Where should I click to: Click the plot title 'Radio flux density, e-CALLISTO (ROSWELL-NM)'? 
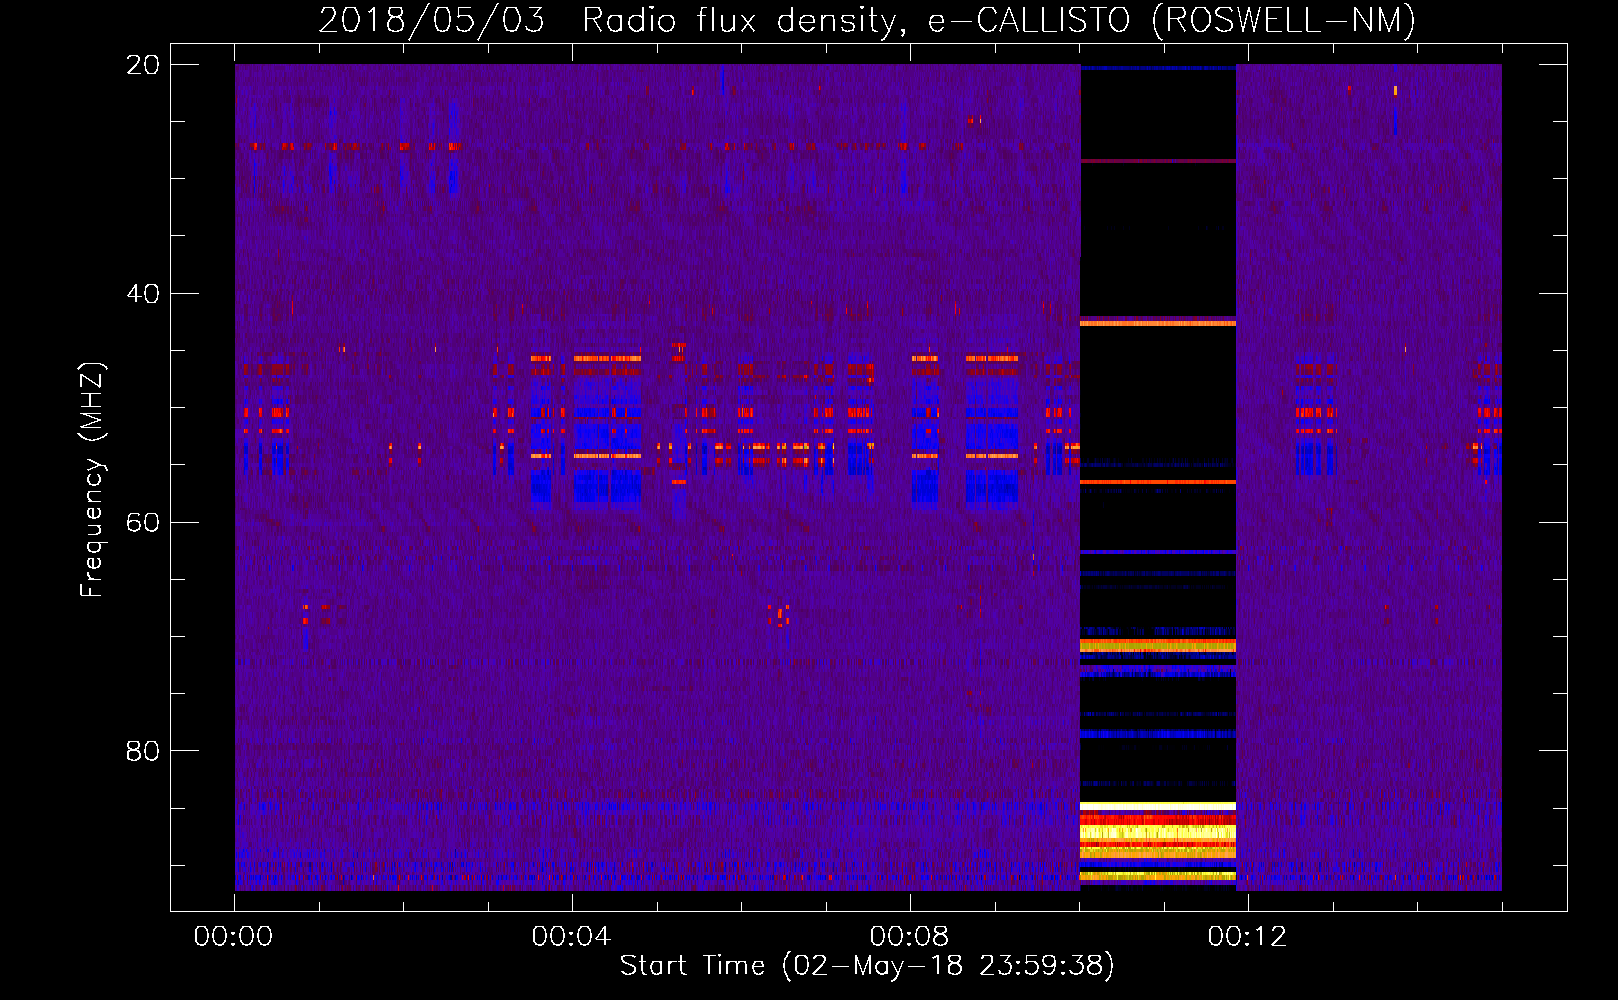(x=998, y=20)
